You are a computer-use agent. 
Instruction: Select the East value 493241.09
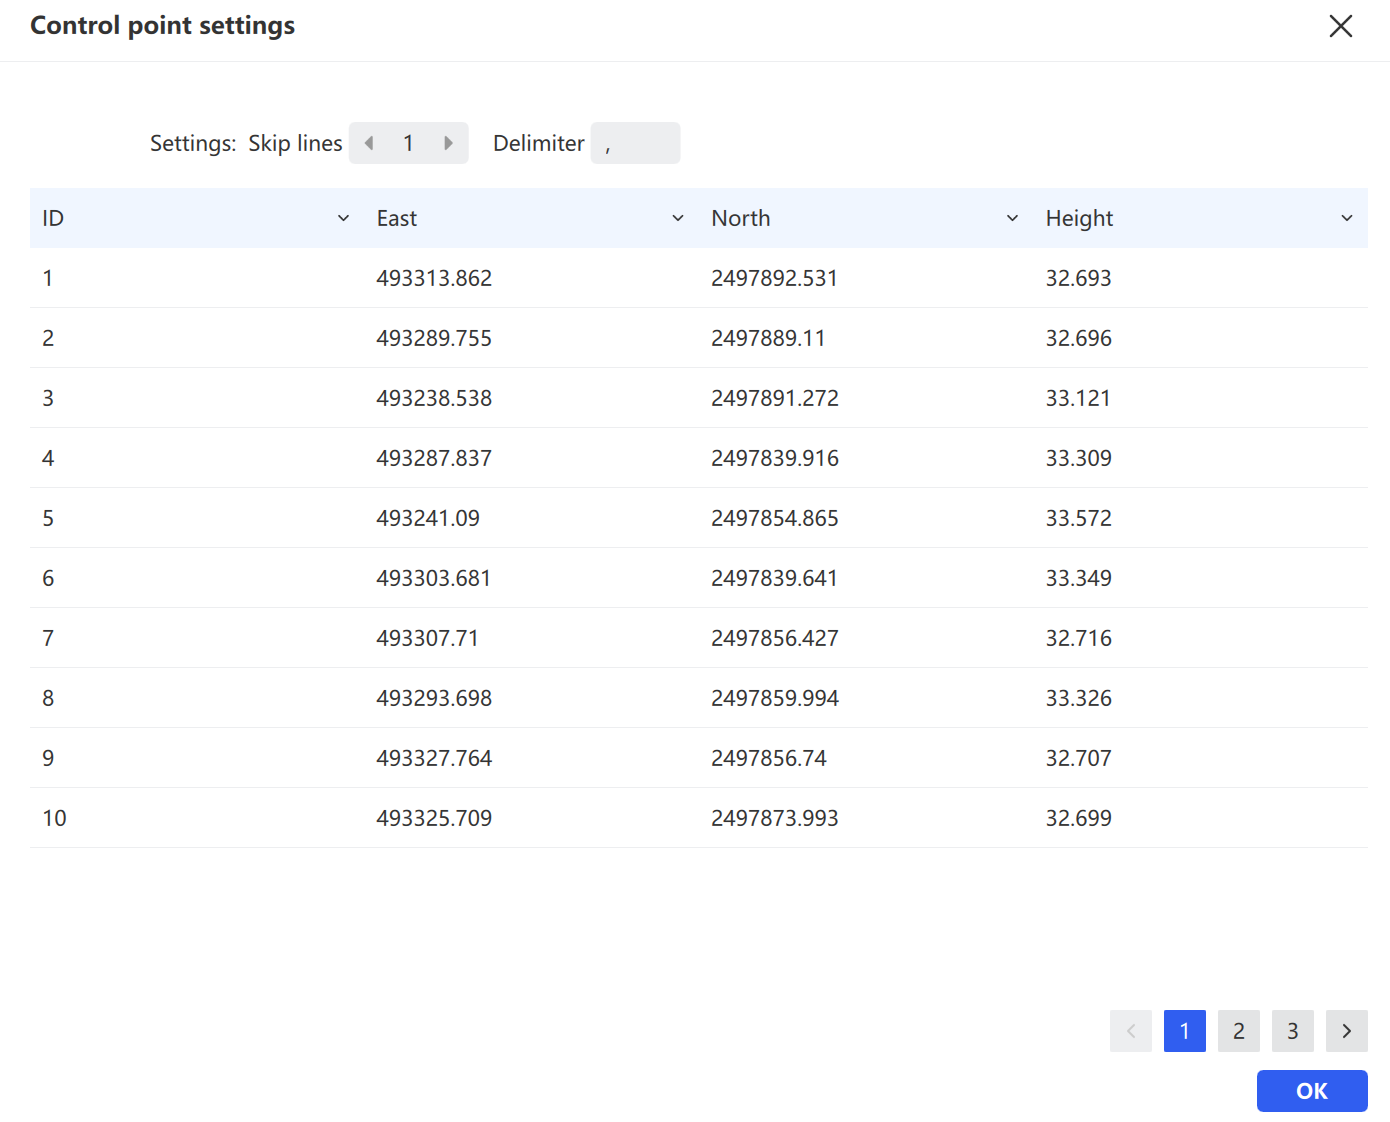[x=428, y=518]
